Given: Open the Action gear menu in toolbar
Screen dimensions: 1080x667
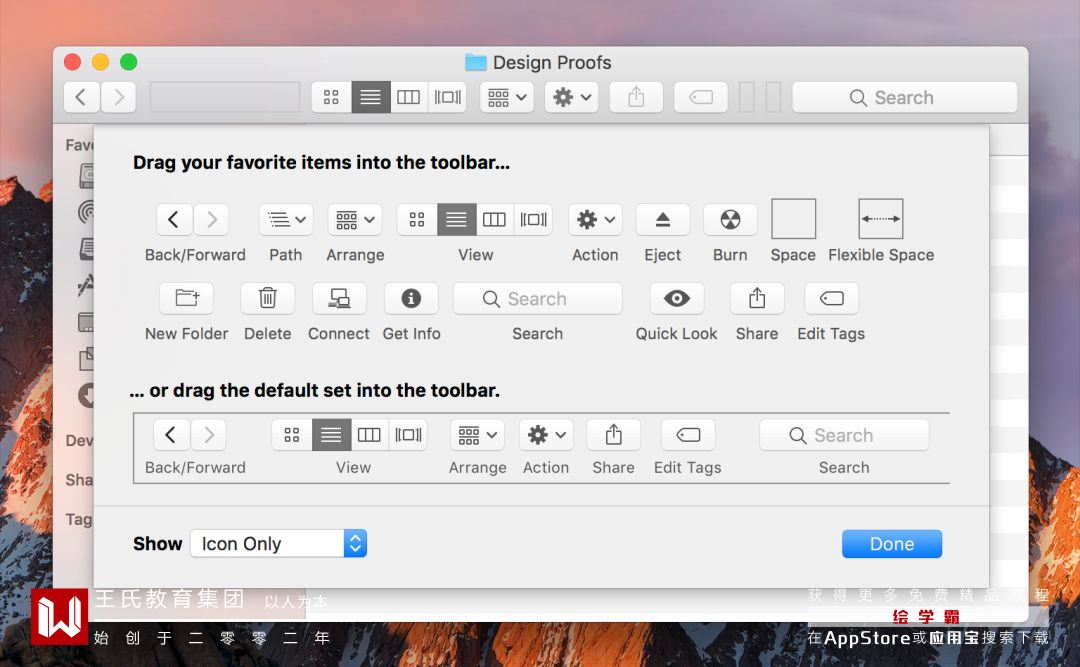Looking at the screenshot, I should 572,97.
